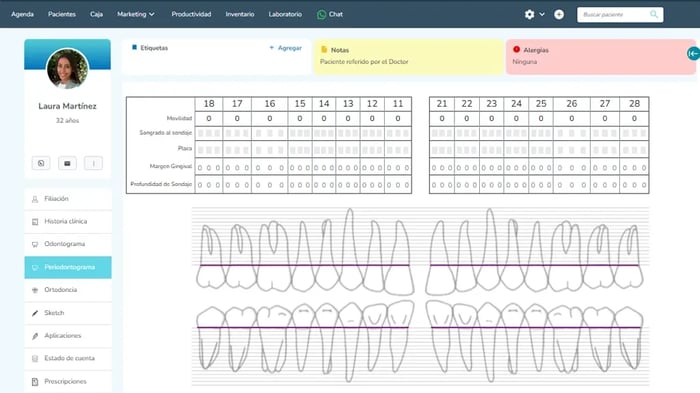Open the more options dots under patient
The image size is (700, 393).
(93, 163)
